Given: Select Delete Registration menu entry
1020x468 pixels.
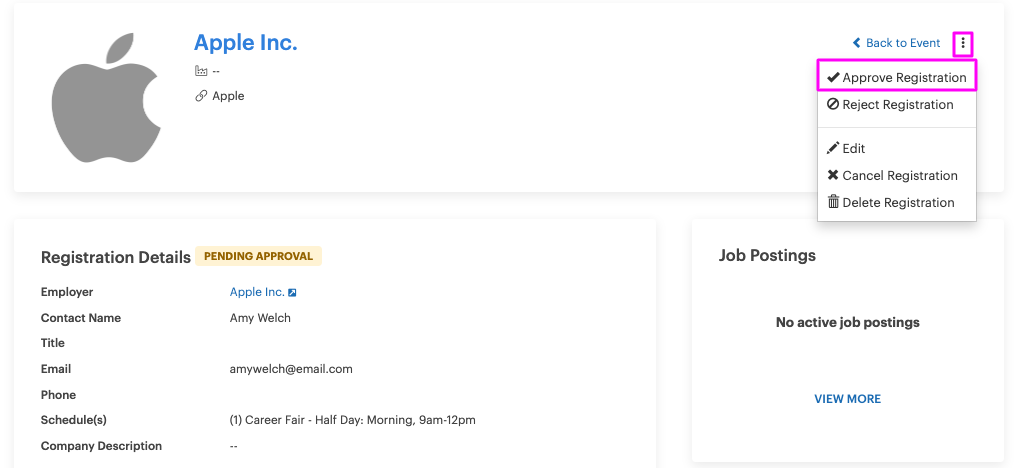Looking at the screenshot, I should tap(896, 202).
